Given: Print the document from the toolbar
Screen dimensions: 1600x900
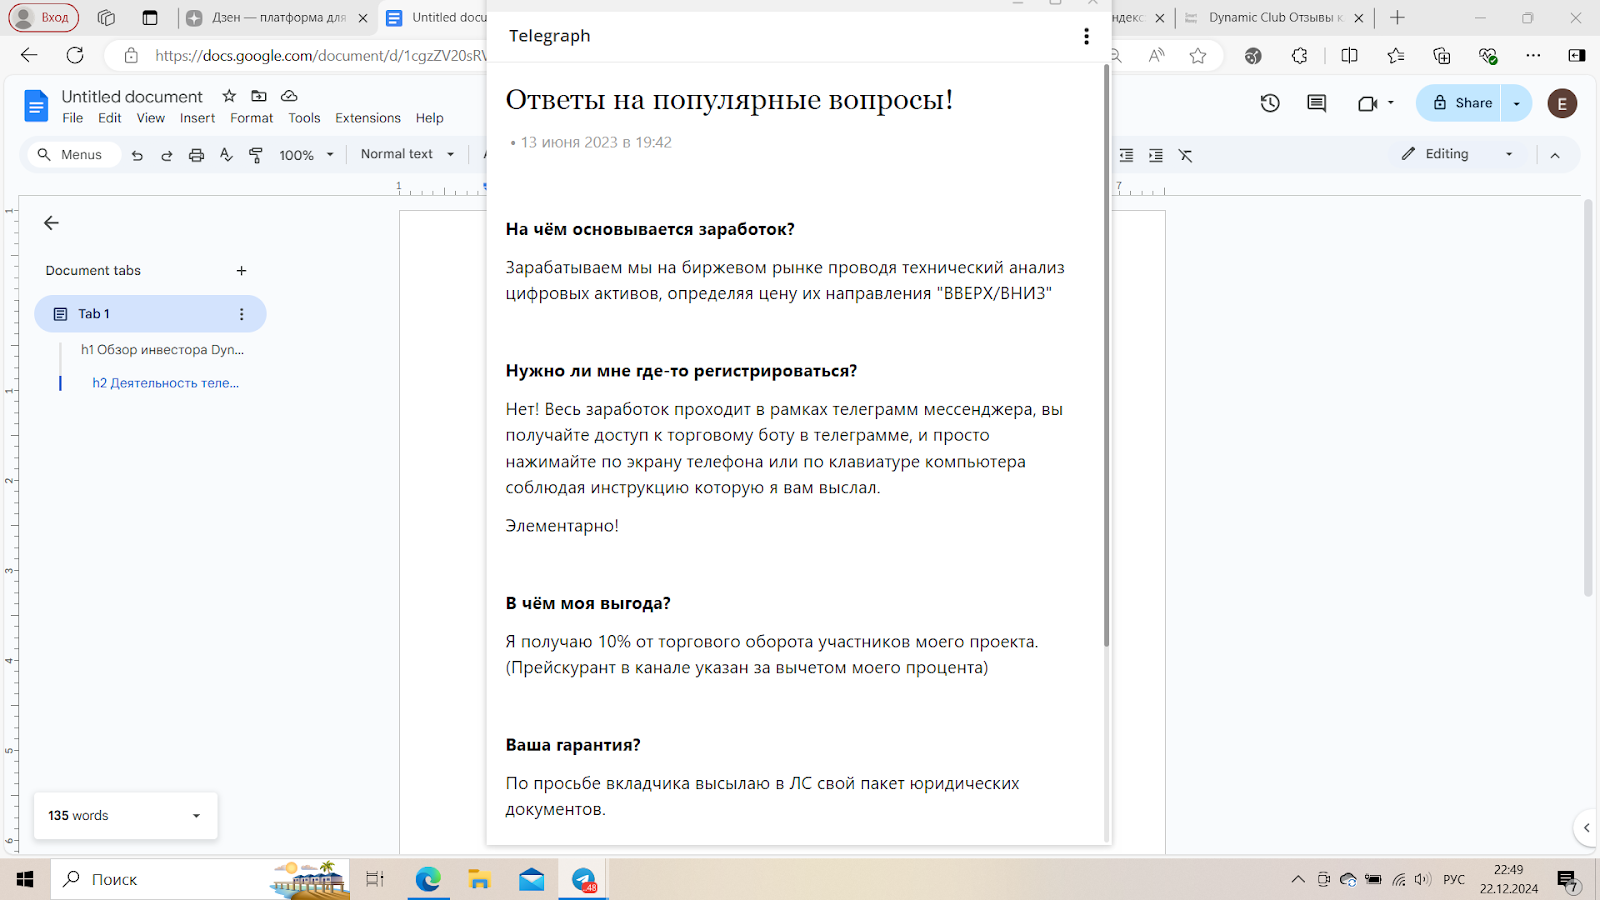Looking at the screenshot, I should coord(196,155).
